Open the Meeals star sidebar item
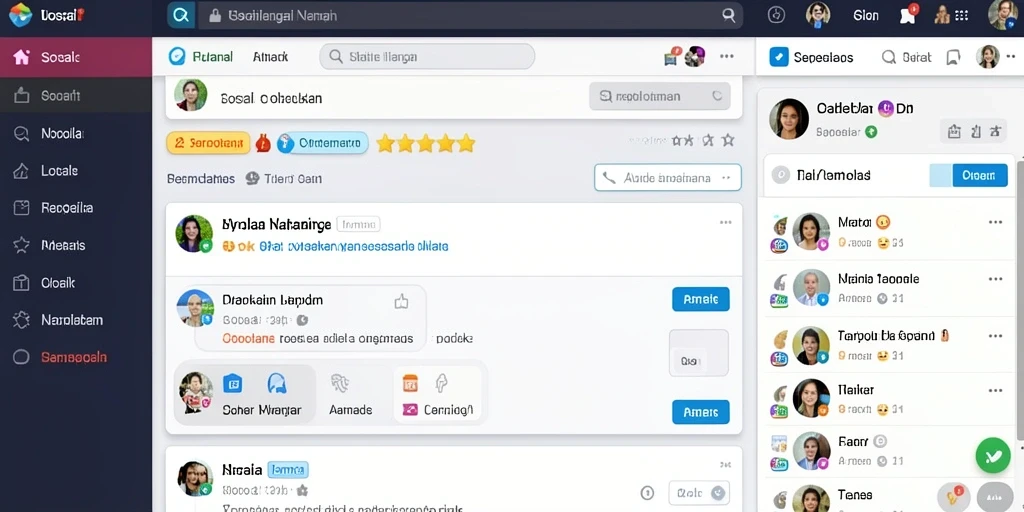Viewport: 1024px width, 512px height. tap(76, 246)
